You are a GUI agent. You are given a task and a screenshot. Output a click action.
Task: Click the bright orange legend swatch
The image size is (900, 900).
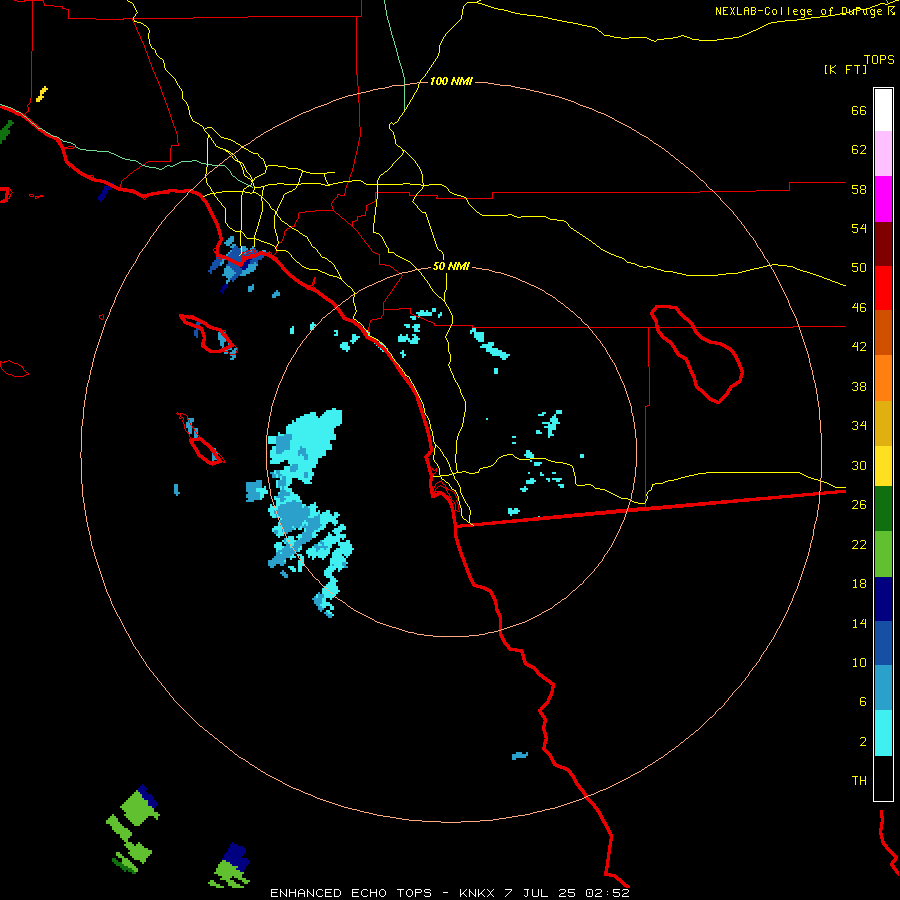pyautogui.click(x=883, y=378)
